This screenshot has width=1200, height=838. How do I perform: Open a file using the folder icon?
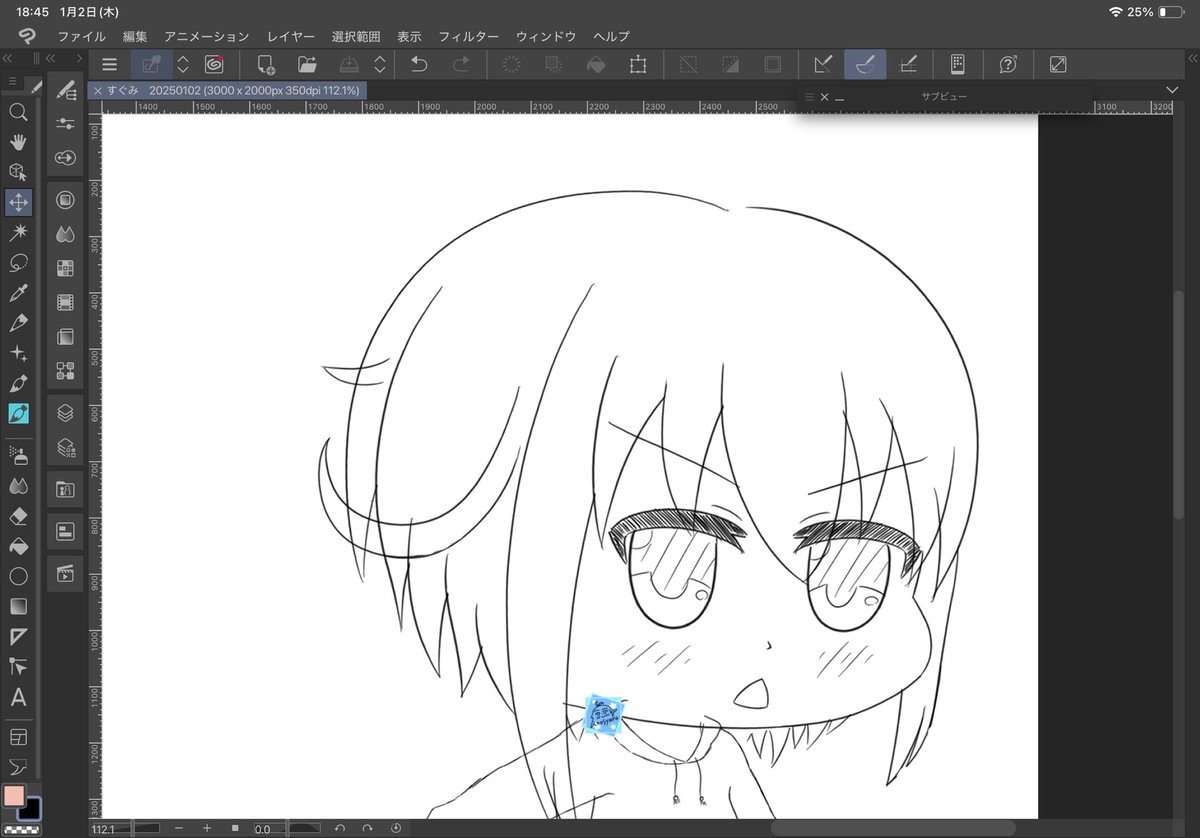click(307, 65)
